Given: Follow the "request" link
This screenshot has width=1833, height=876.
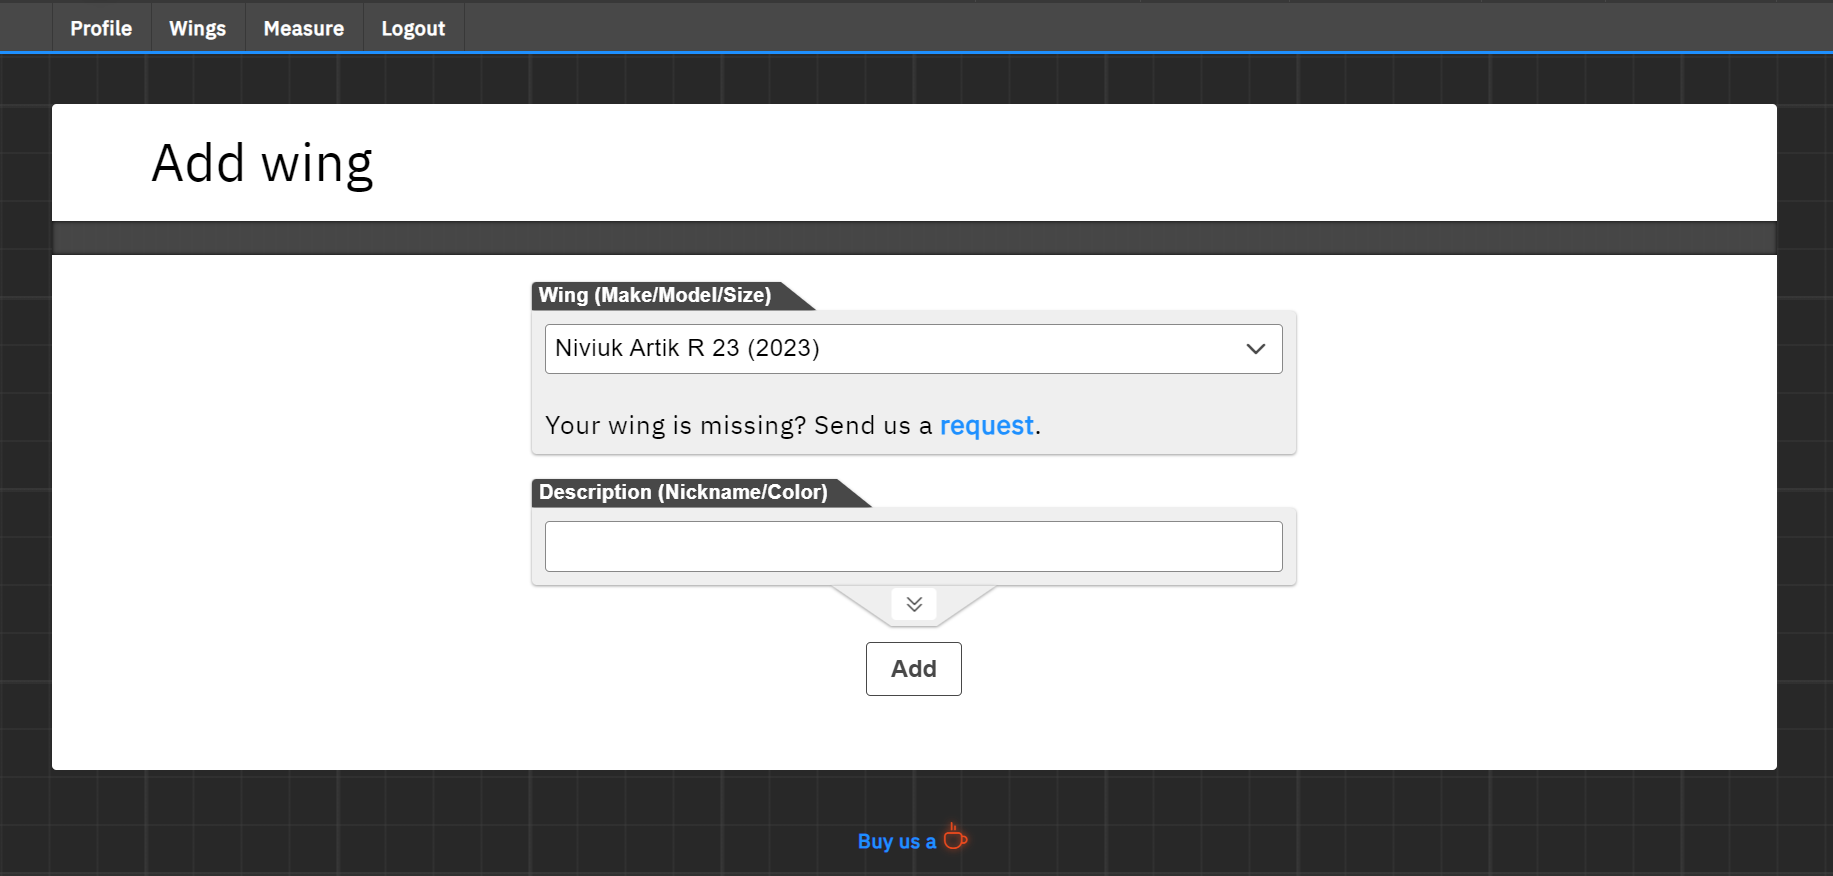Looking at the screenshot, I should (986, 426).
